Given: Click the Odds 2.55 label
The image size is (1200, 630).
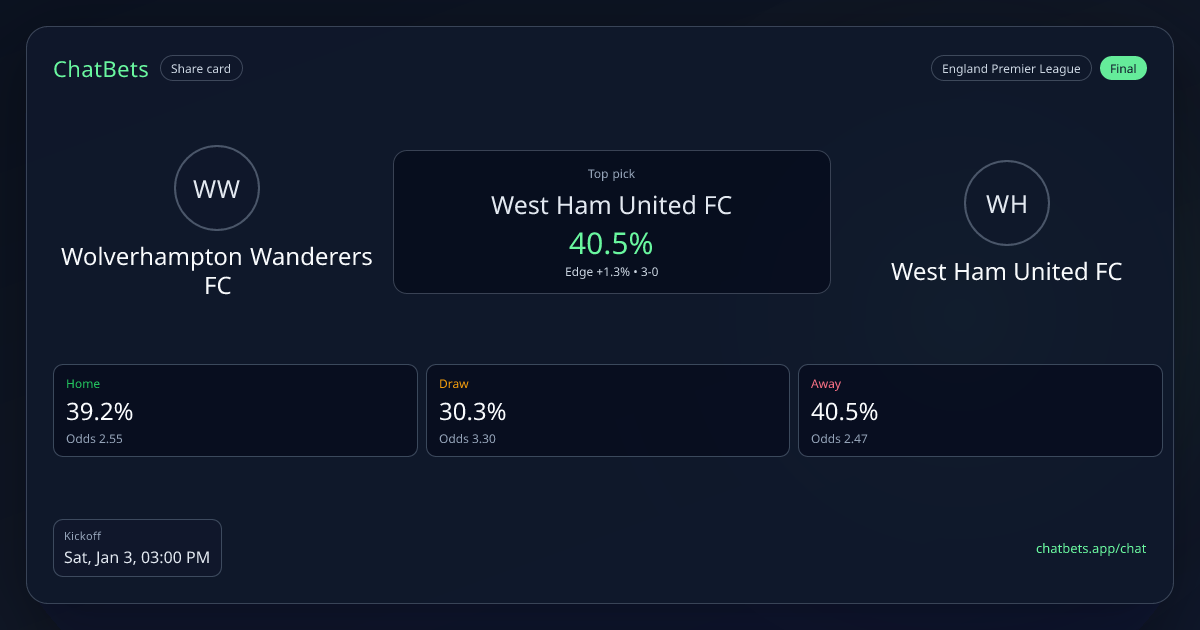Looking at the screenshot, I should pos(94,438).
